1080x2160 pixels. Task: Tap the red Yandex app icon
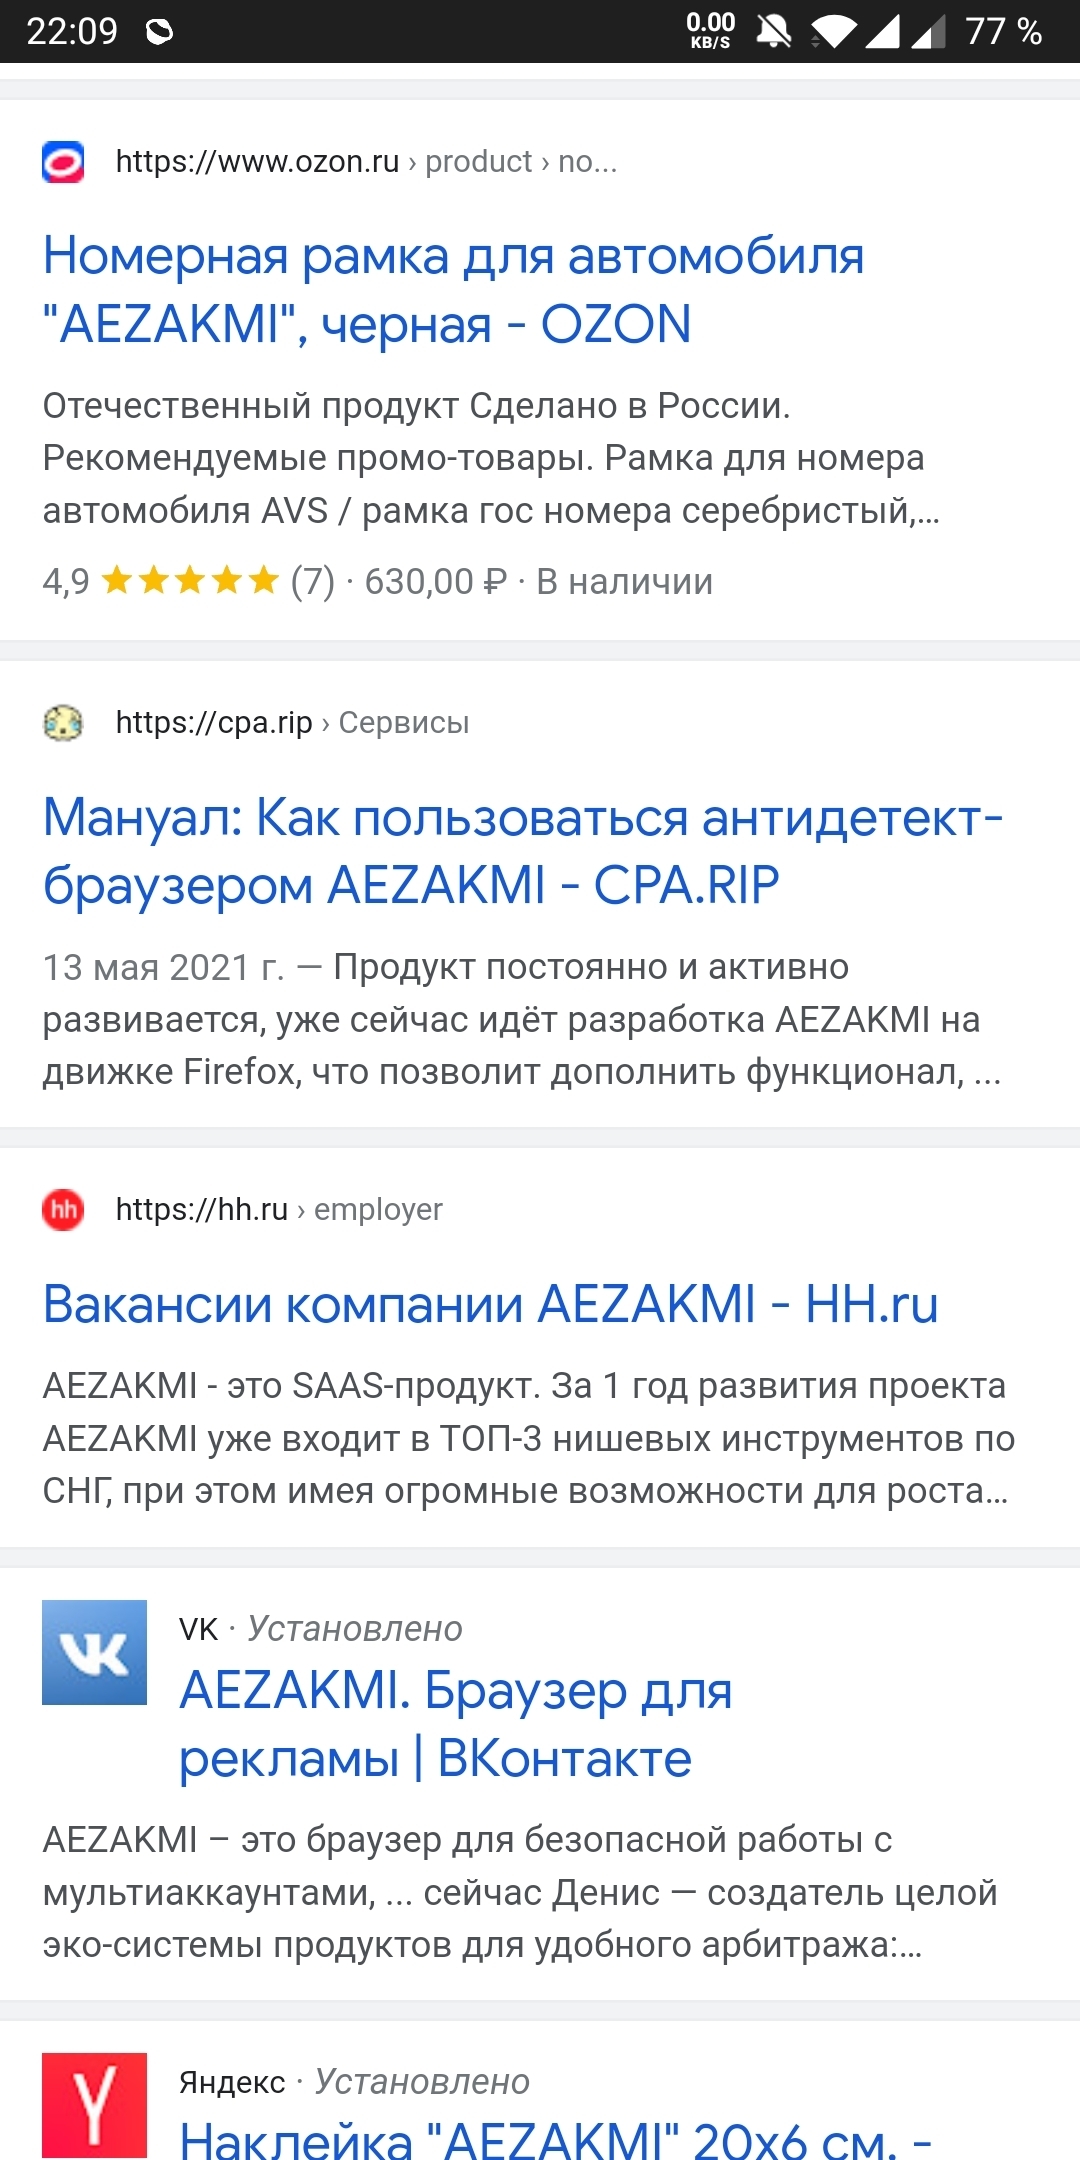[94, 2105]
